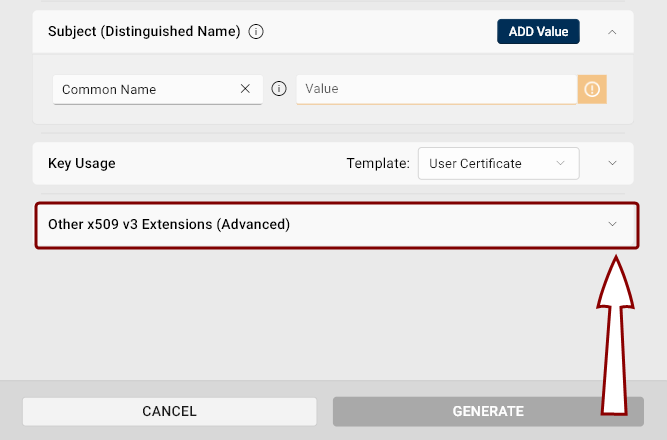Screen dimensions: 667x440
Task: Click the arrow inside Template combo box
Action: [x=560, y=163]
